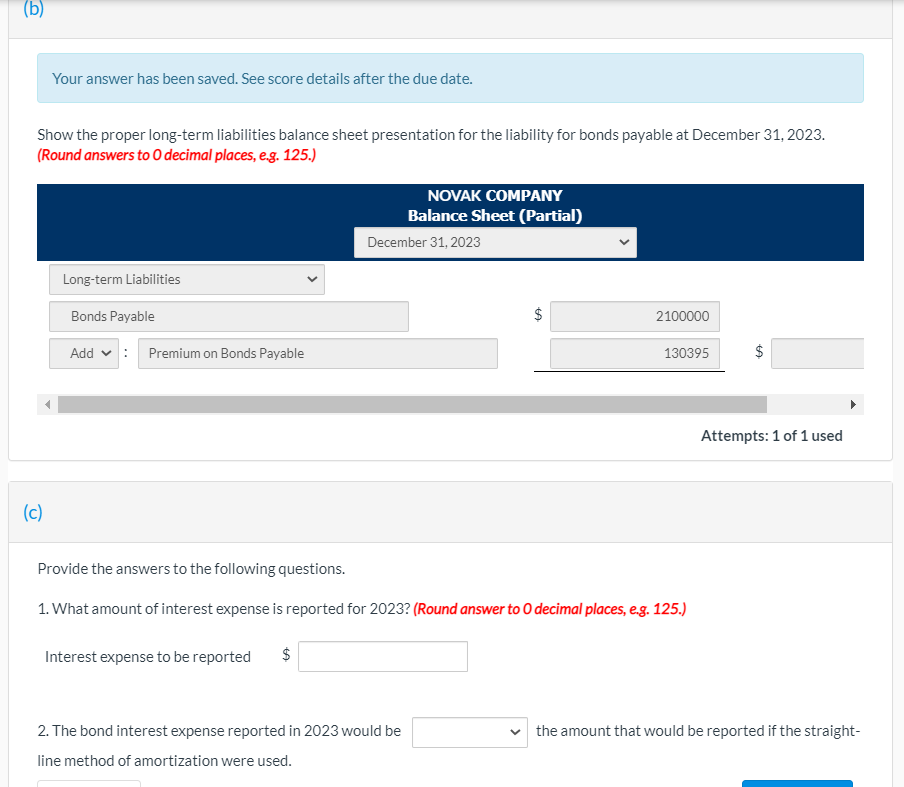This screenshot has height=787, width=904.
Task: Click the saved-answer notification banner
Action: click(x=450, y=78)
